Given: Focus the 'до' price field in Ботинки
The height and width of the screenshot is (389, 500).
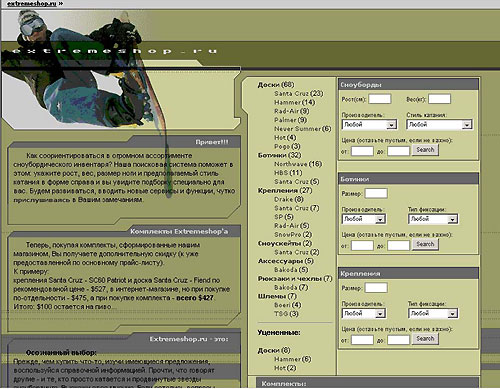Looking at the screenshot, I should [398, 246].
